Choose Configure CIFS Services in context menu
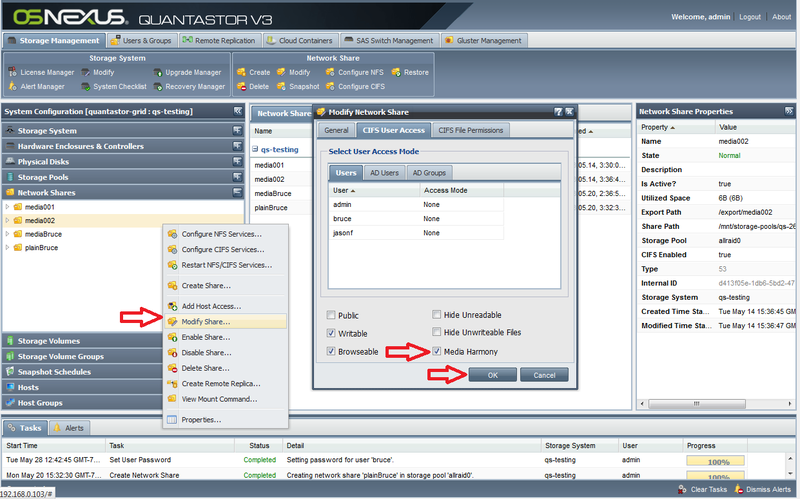This screenshot has height=499, width=800. point(225,250)
